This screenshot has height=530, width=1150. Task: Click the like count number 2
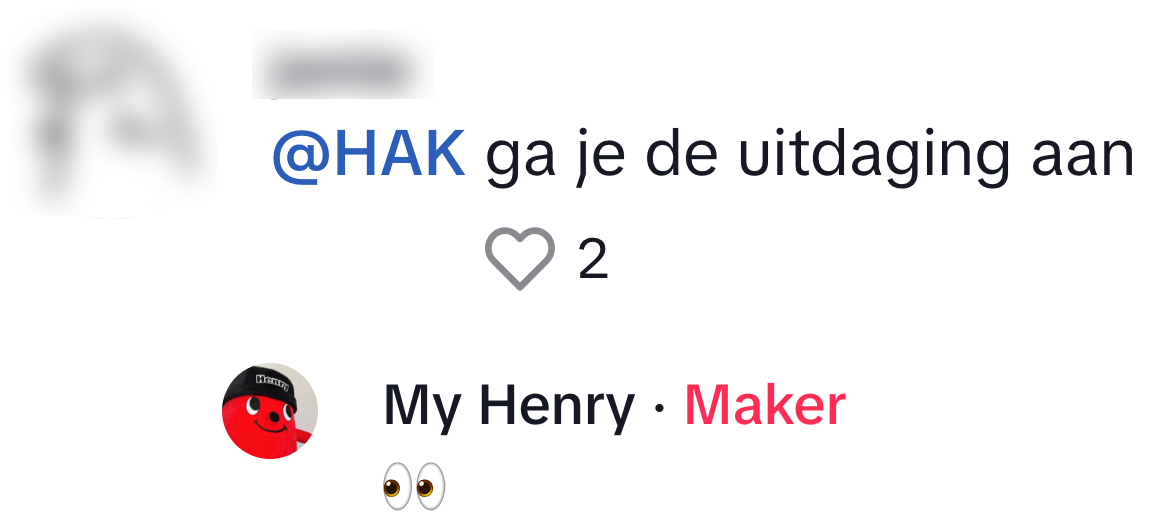click(x=593, y=259)
